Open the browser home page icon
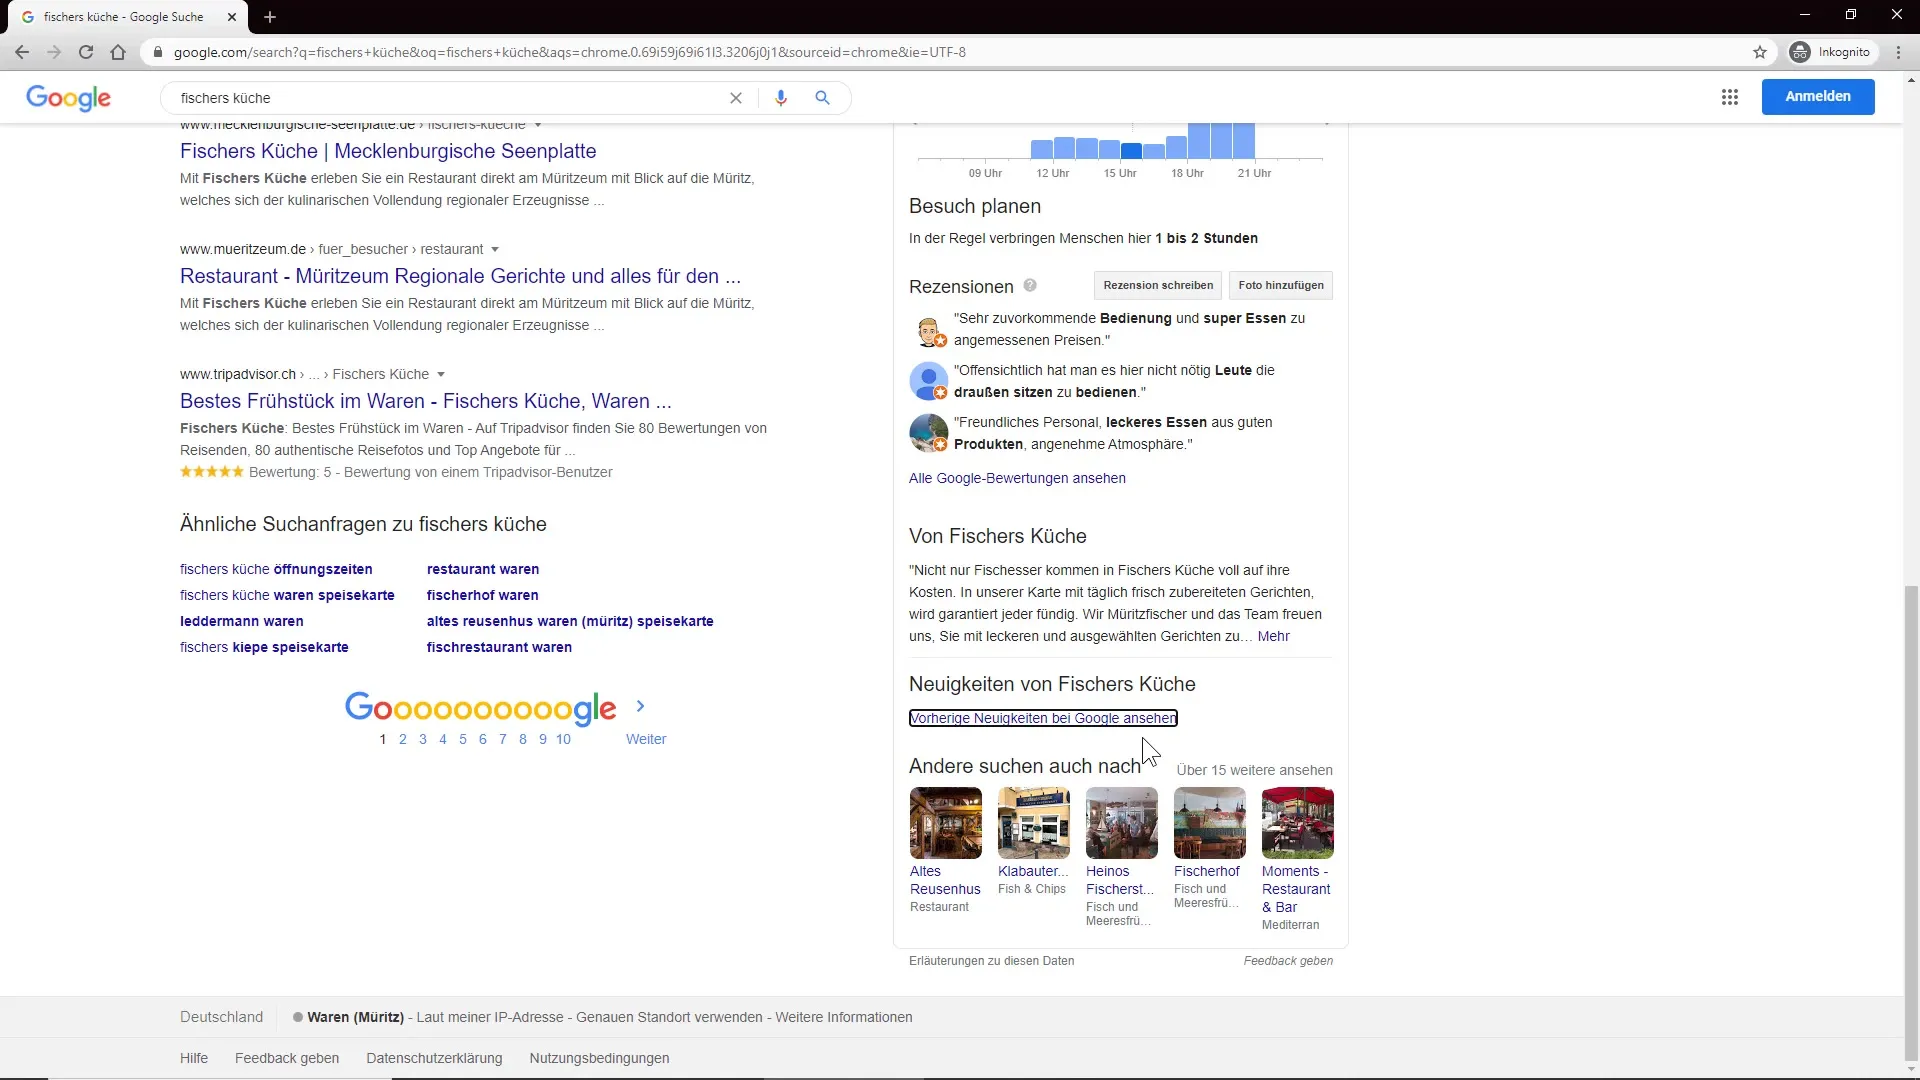 coord(118,52)
